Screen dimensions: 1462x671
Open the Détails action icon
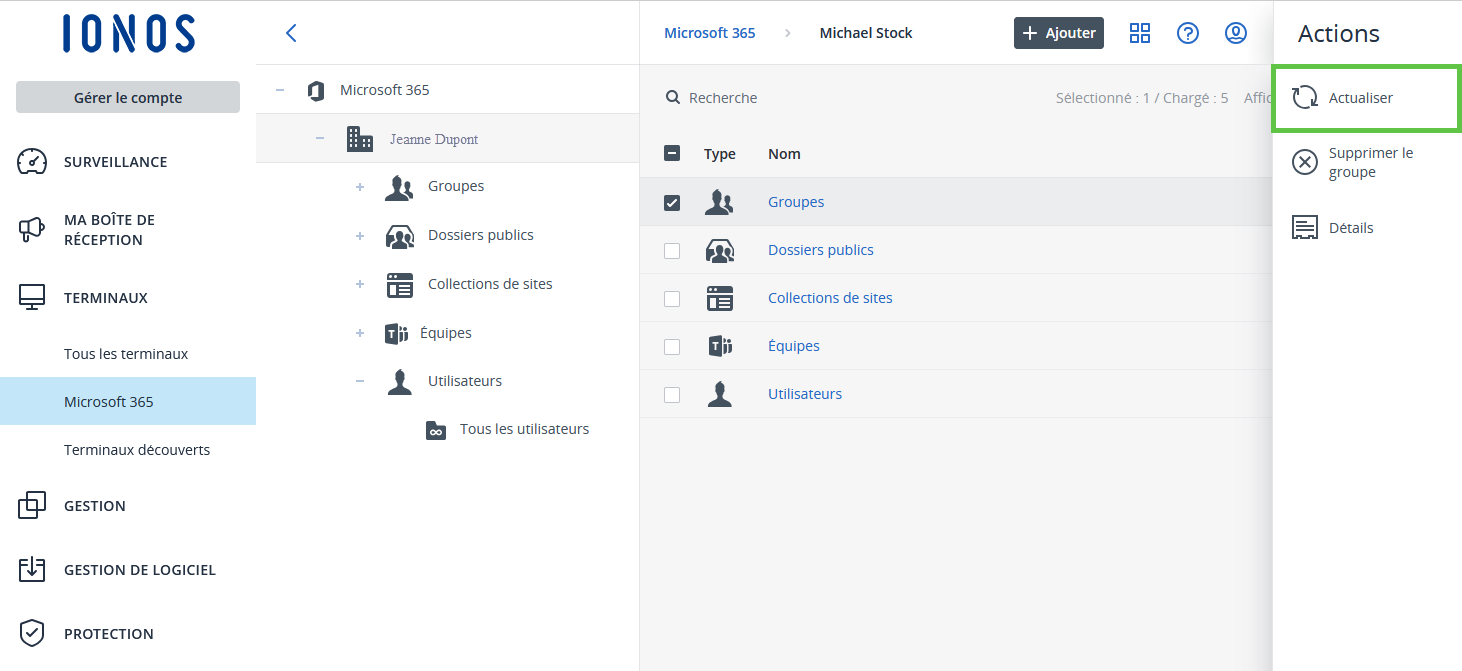(1305, 228)
